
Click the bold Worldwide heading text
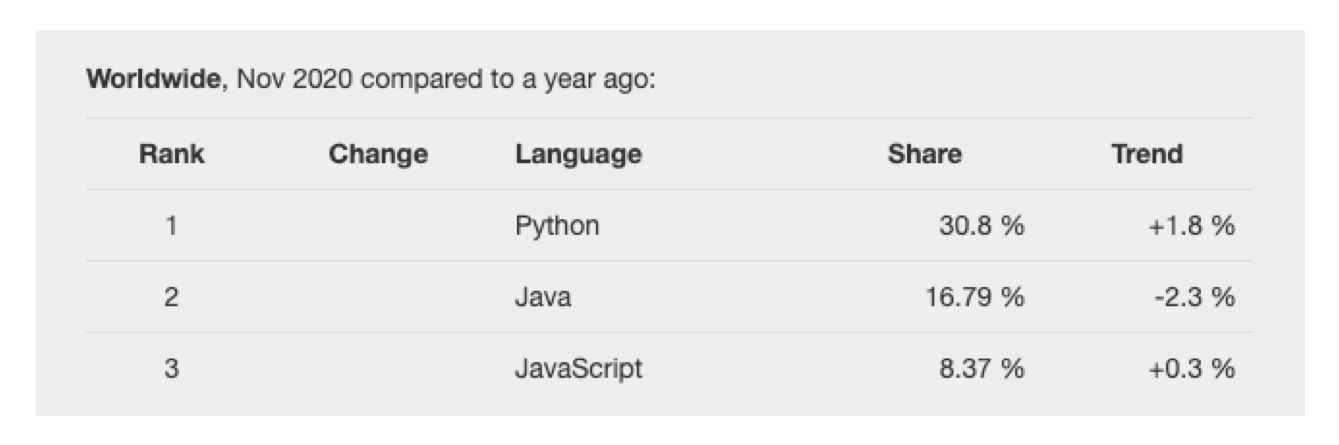pos(153,79)
